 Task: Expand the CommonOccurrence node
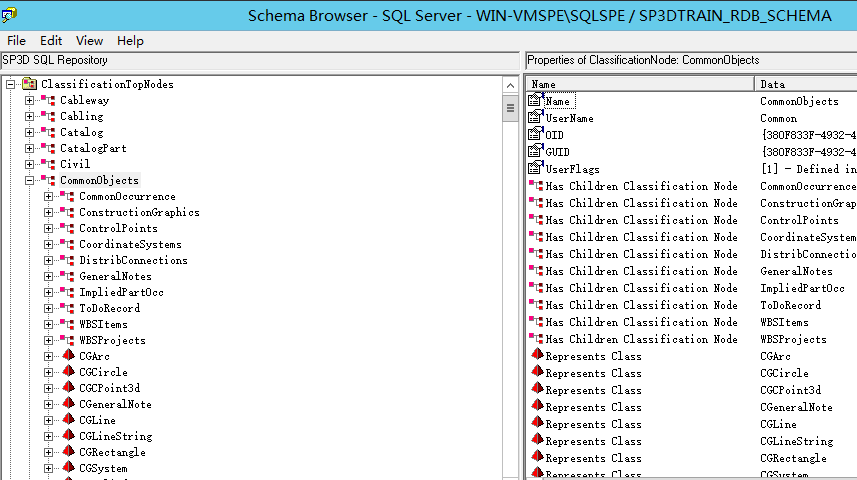(x=49, y=196)
